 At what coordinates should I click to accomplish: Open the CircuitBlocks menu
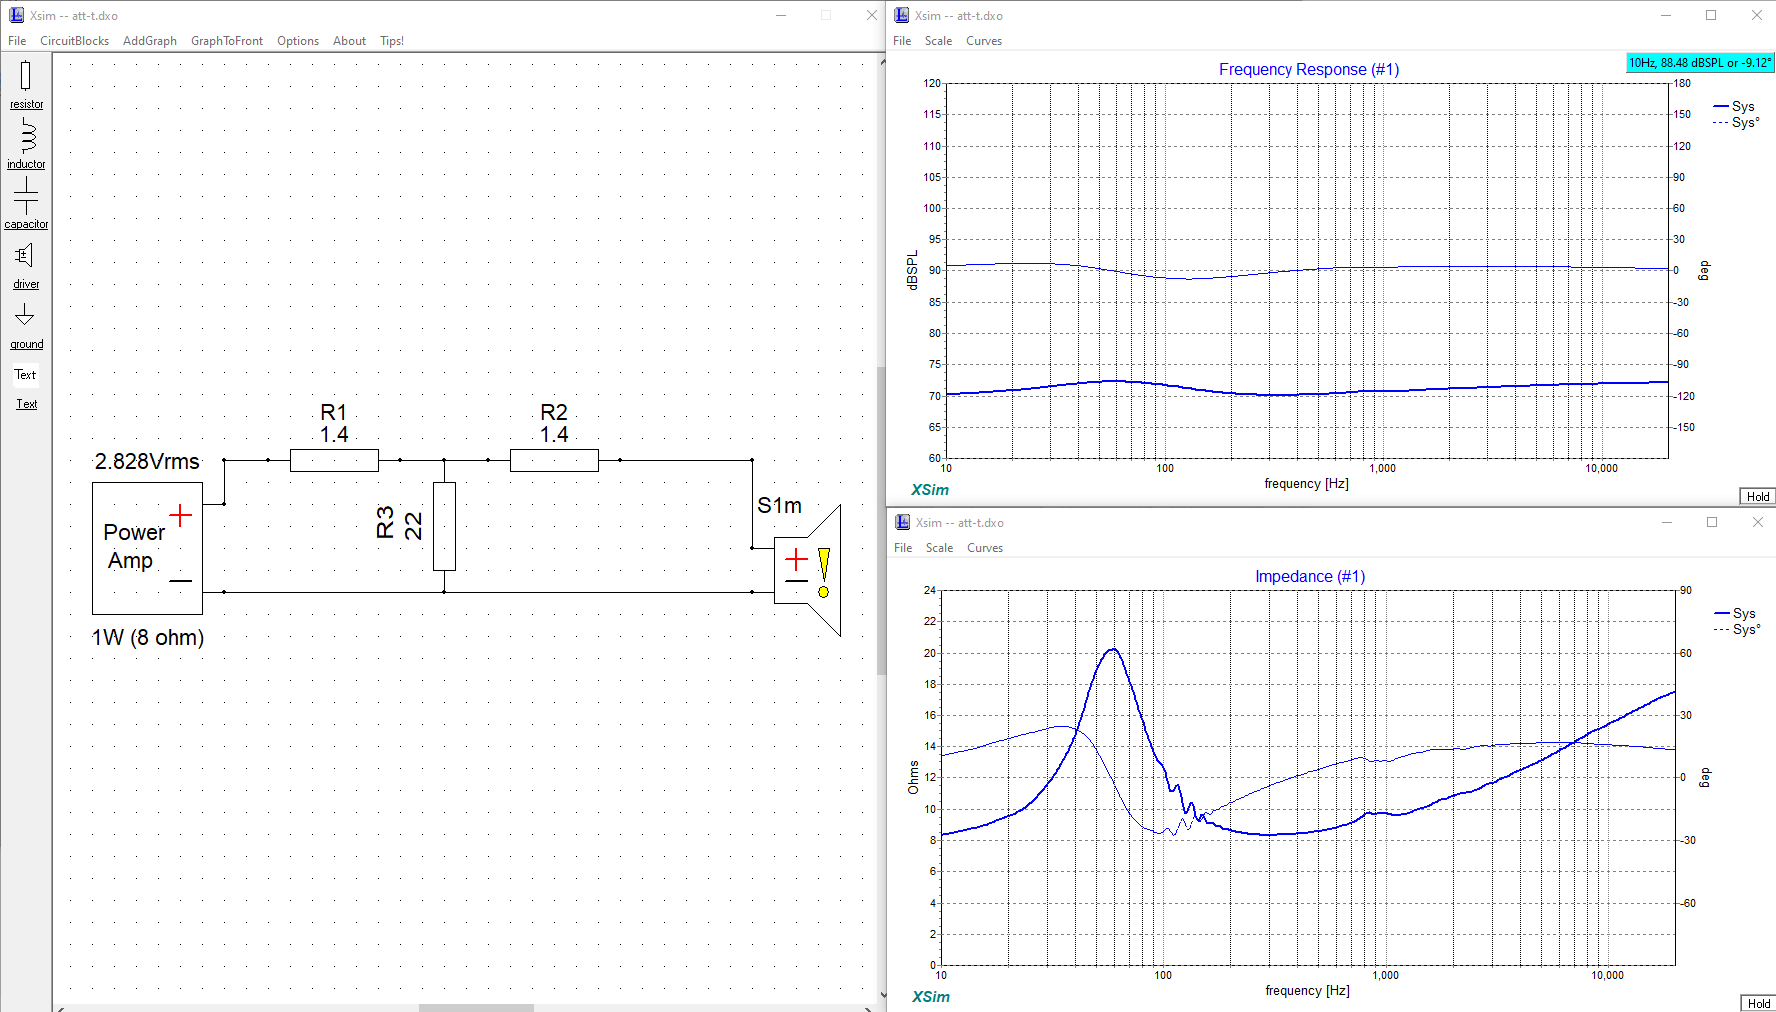click(74, 41)
